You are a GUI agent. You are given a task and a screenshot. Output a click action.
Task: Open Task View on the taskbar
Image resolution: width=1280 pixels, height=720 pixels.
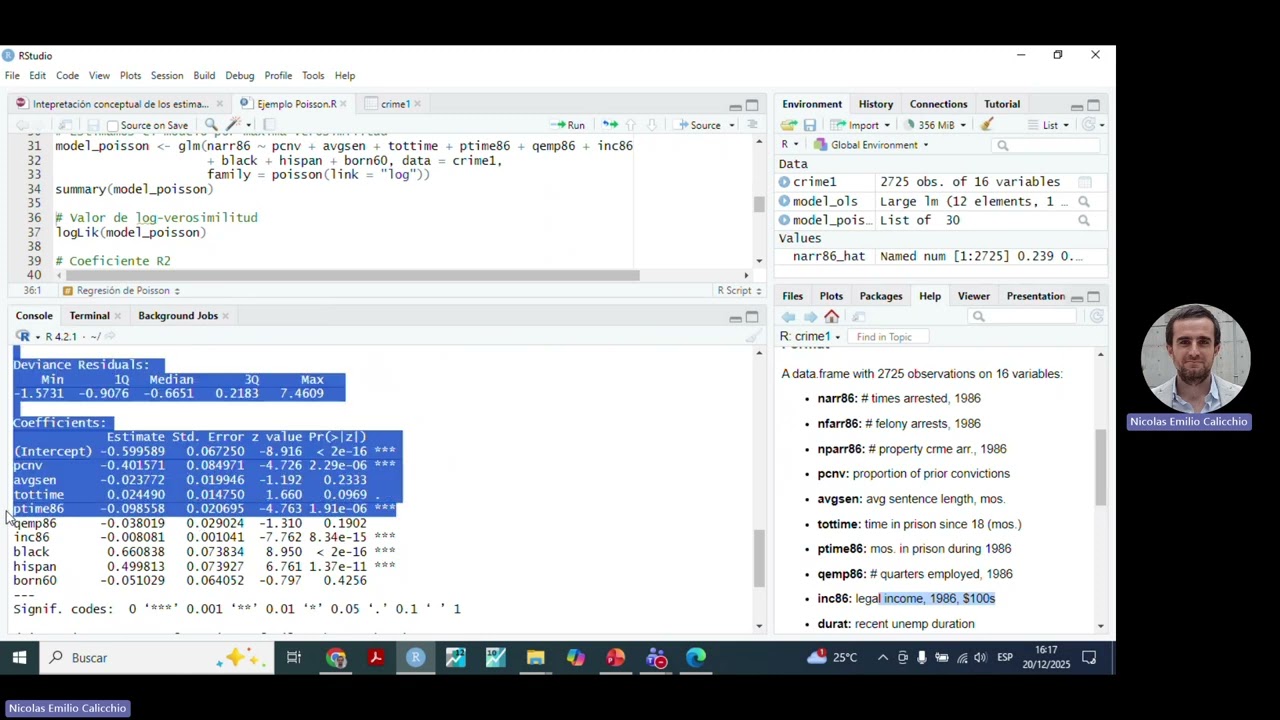pyautogui.click(x=294, y=658)
